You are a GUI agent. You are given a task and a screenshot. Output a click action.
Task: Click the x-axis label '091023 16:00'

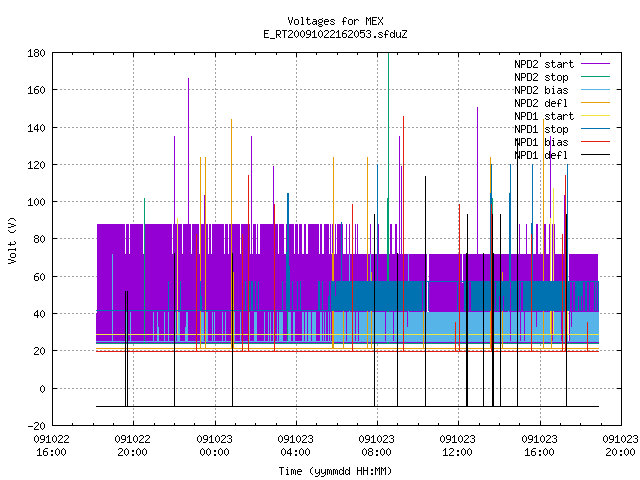(539, 446)
